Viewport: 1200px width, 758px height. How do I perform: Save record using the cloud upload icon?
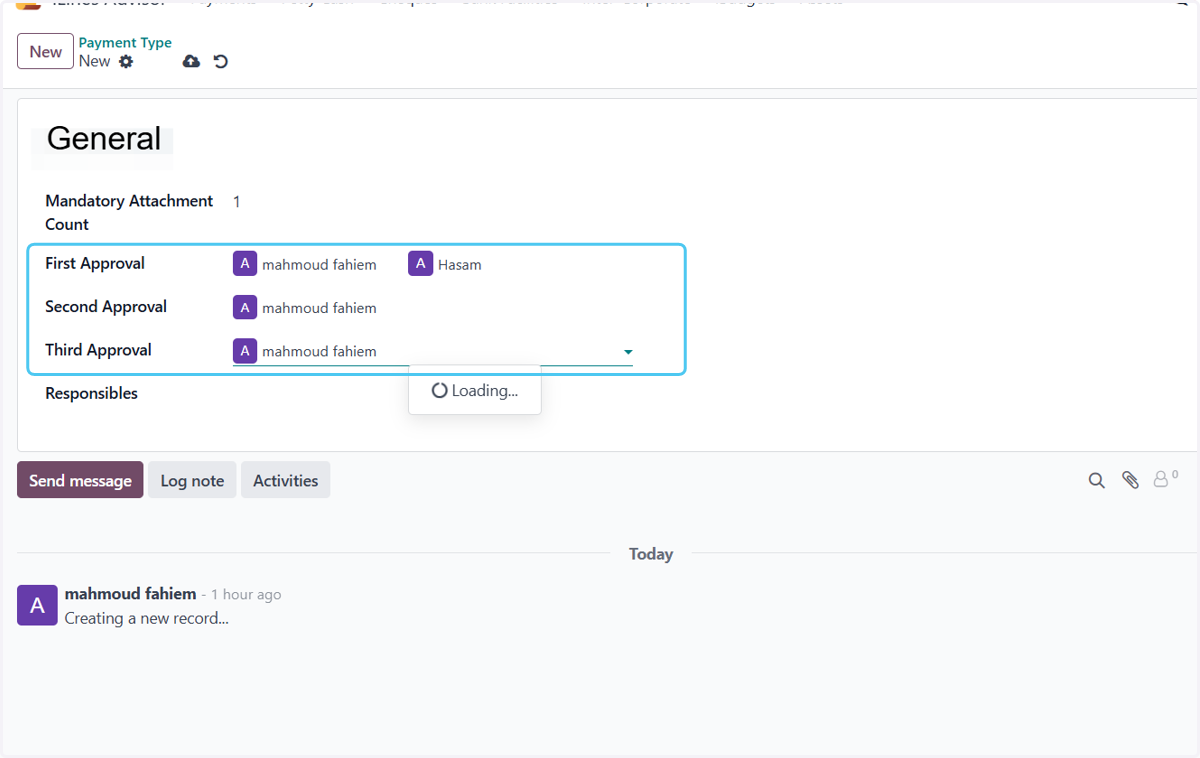191,62
